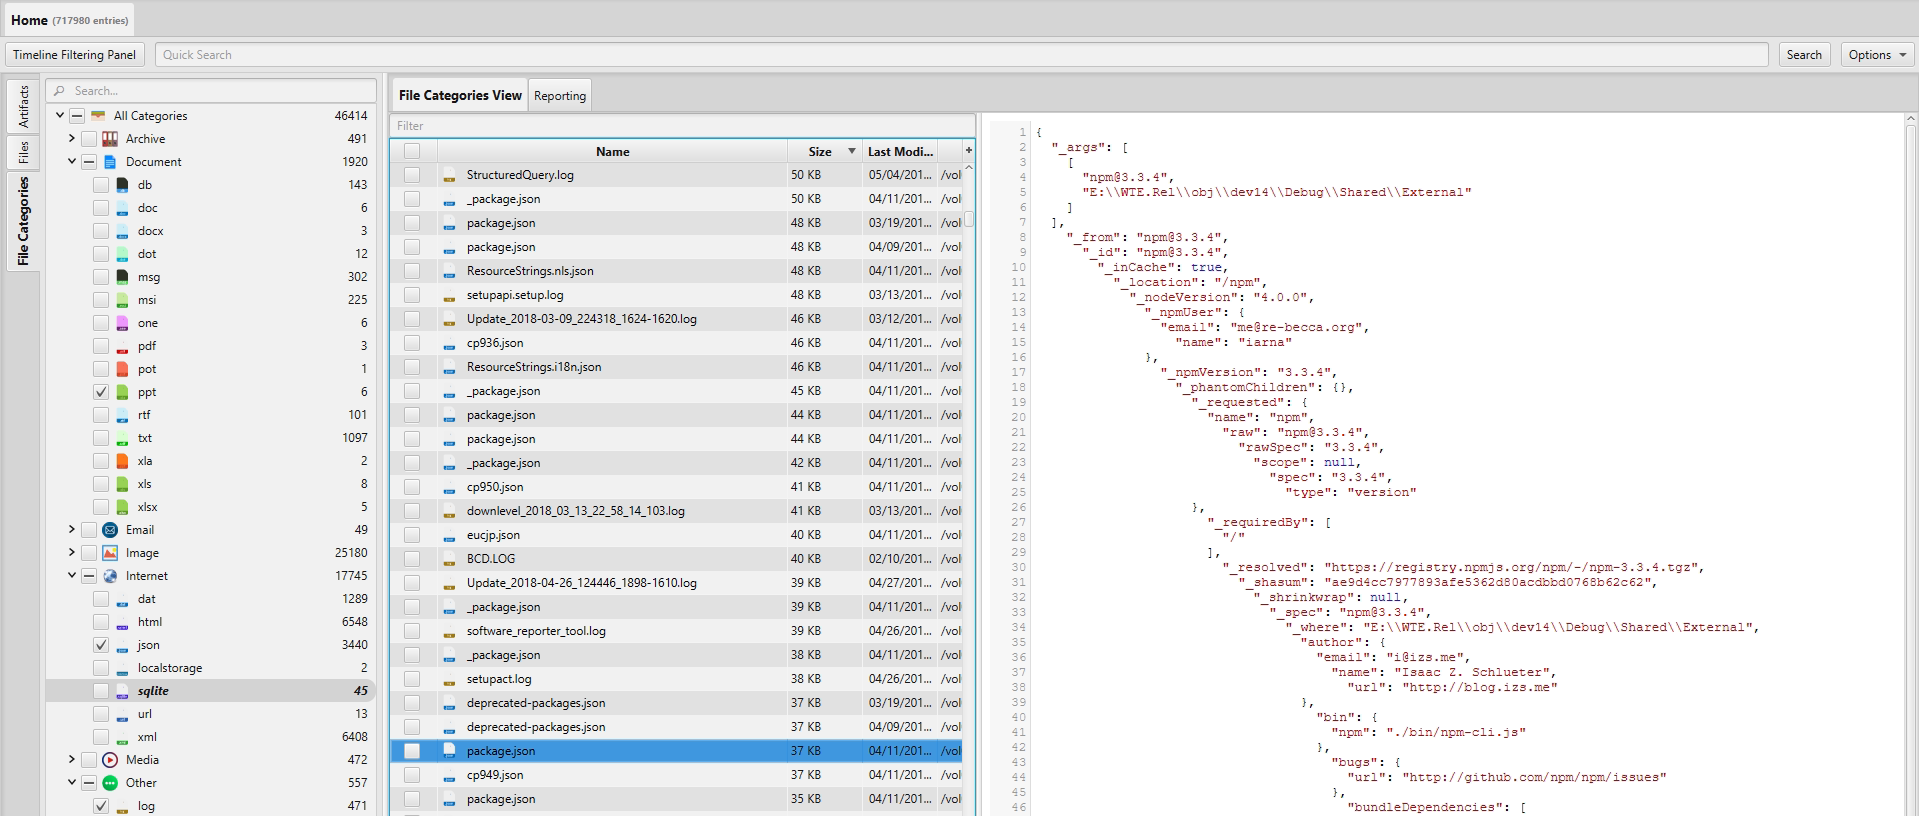Click the Internet category globe icon
Screen dimensions: 1919x816
pos(110,576)
